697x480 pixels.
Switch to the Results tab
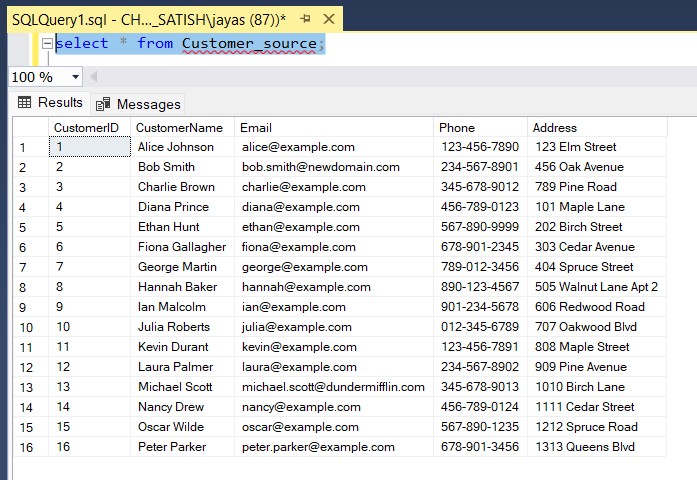[x=50, y=103]
